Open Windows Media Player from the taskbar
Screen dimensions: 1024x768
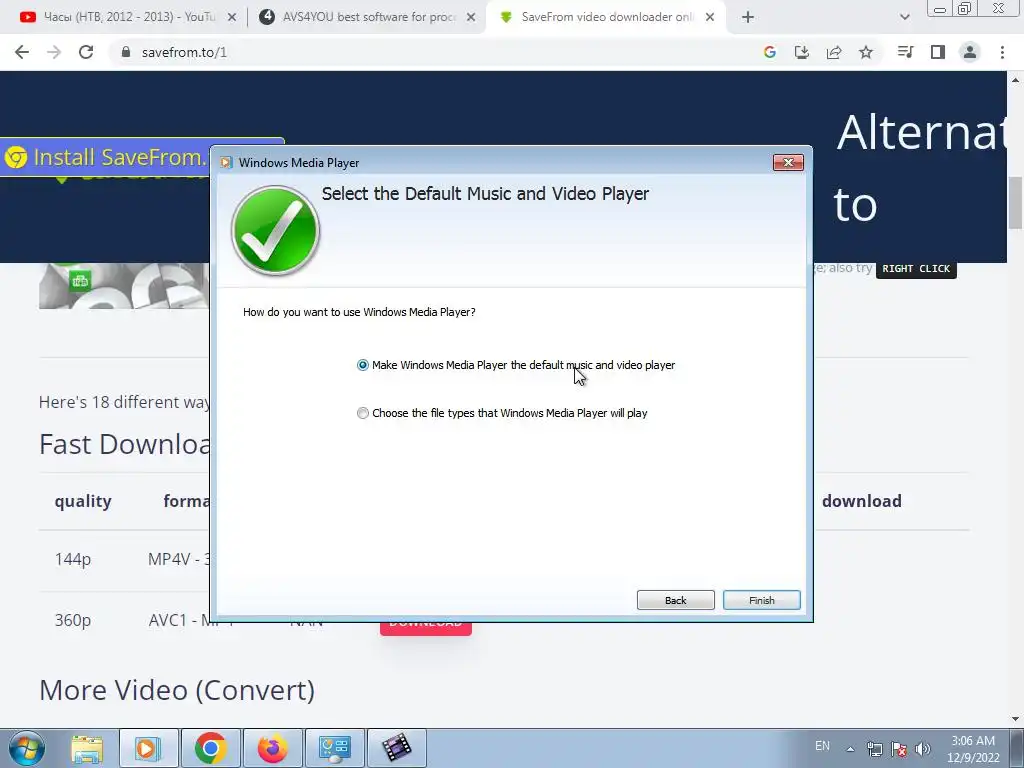pyautogui.click(x=148, y=748)
